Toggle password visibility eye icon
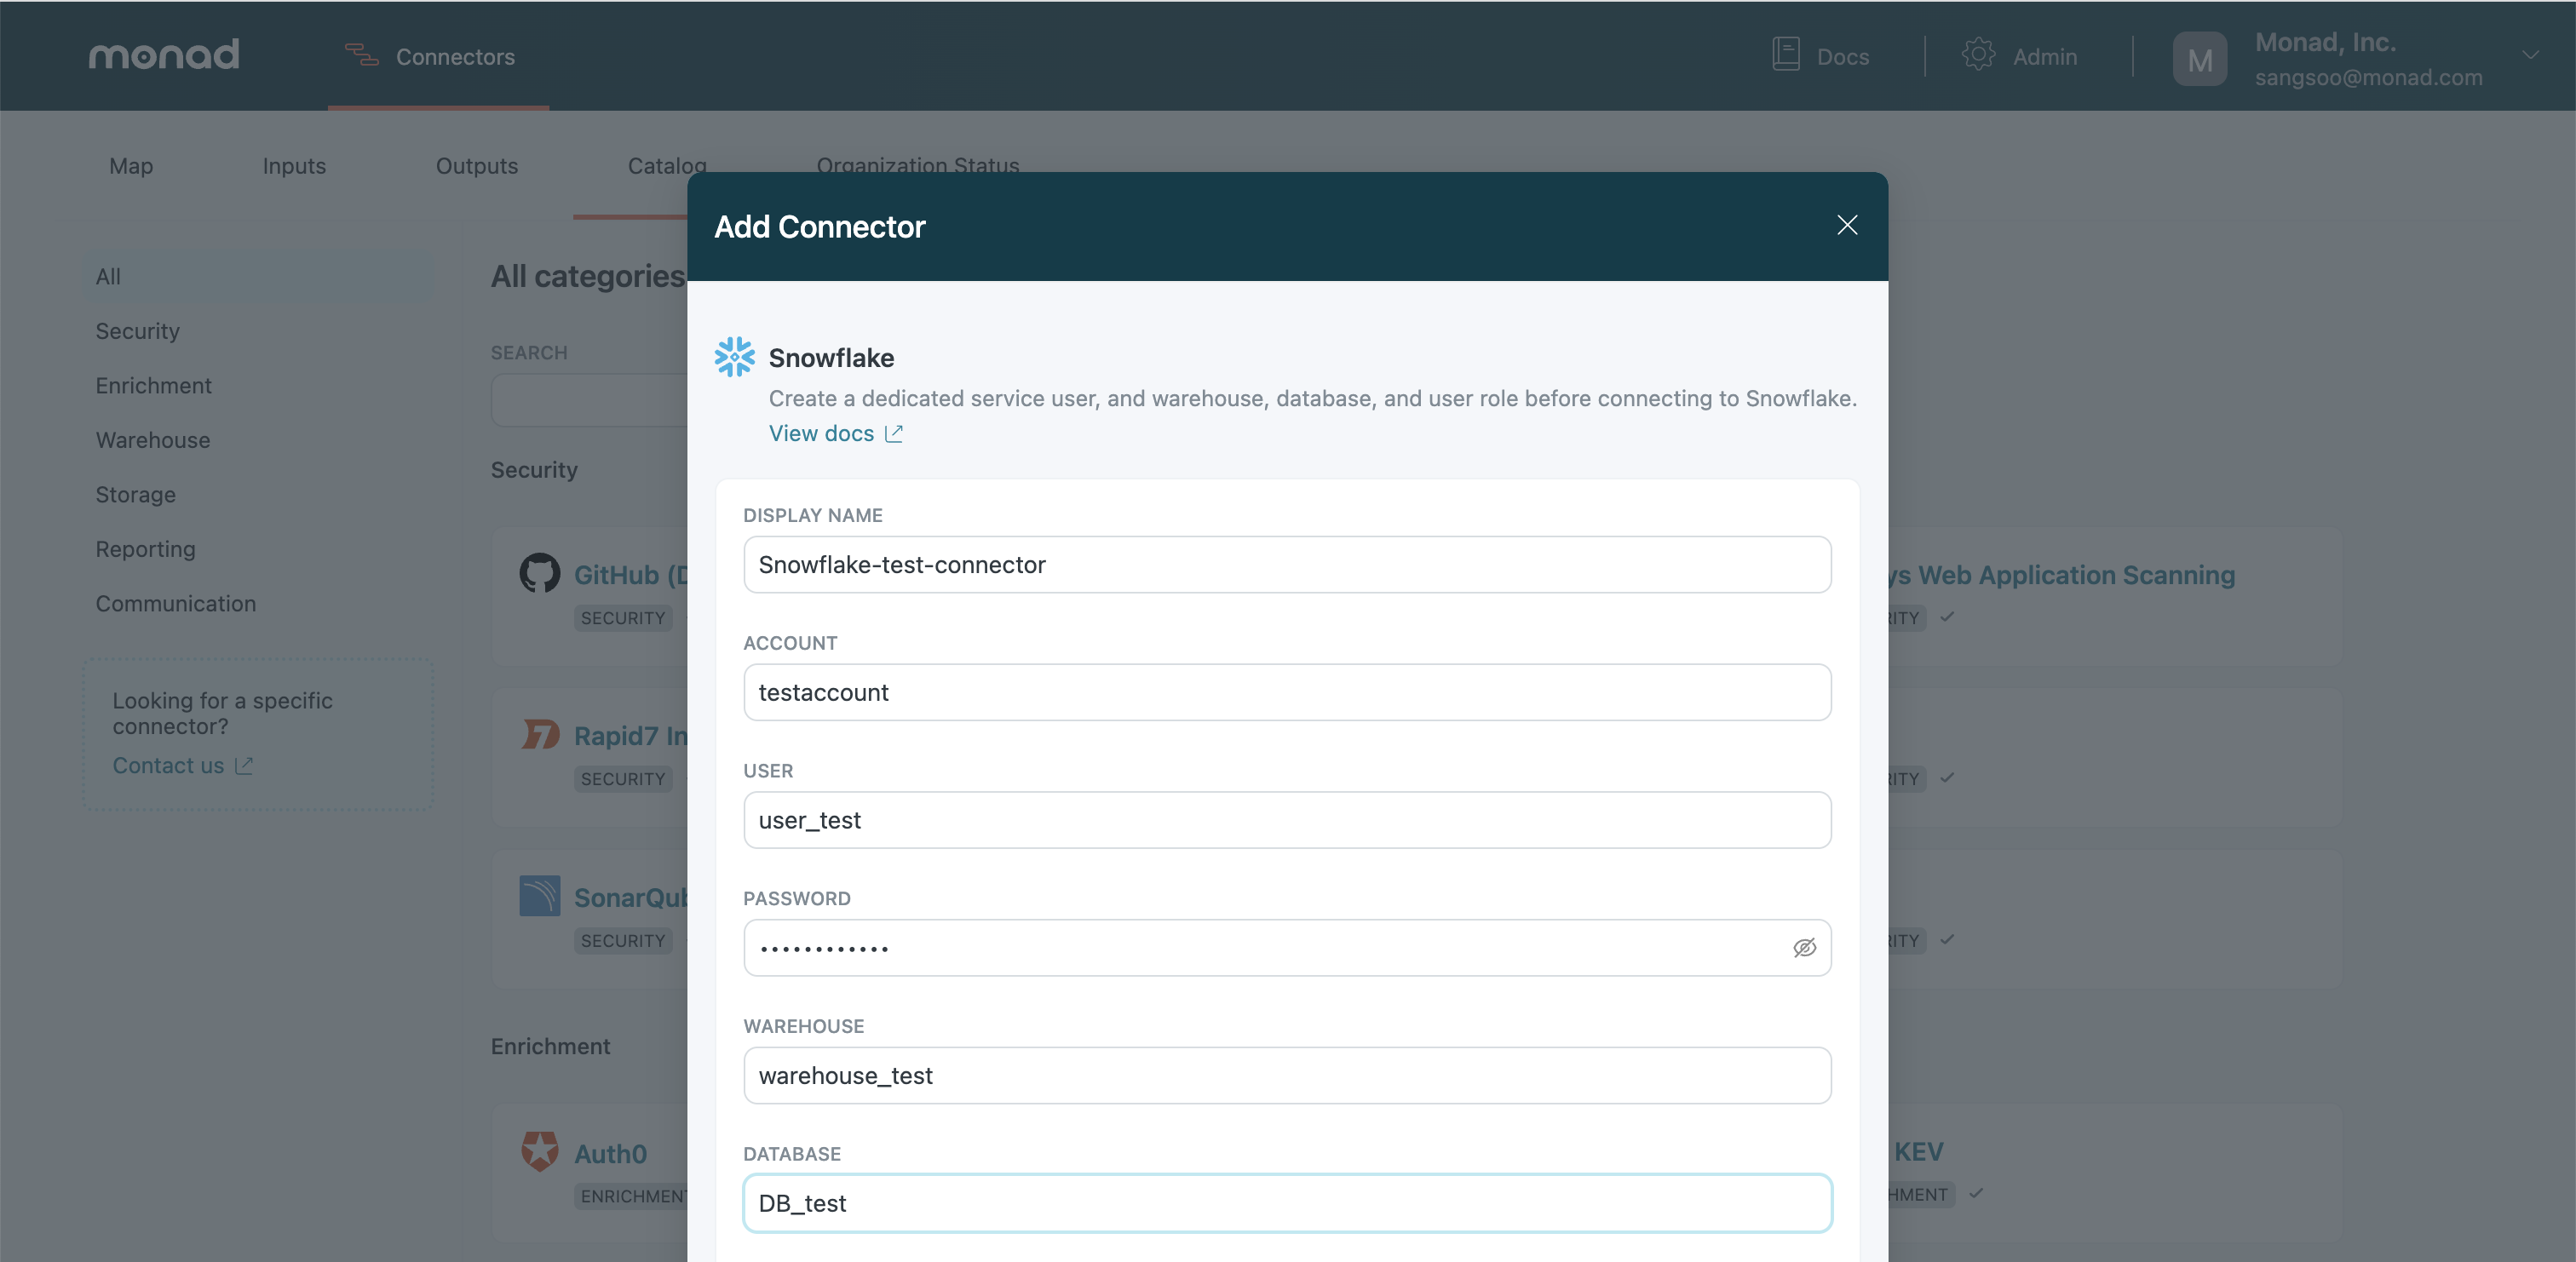This screenshot has width=2576, height=1262. tap(1804, 947)
